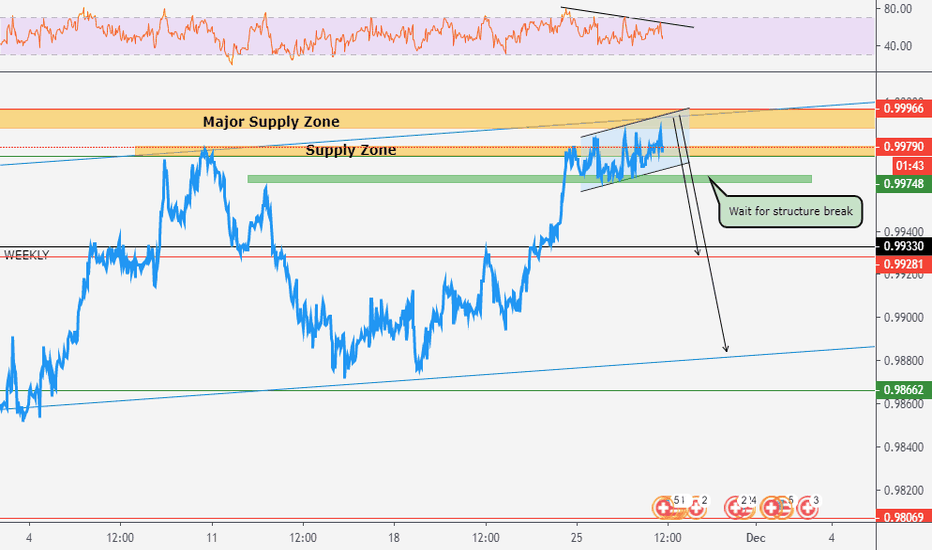Click the rightmost event marker with badge 3
Viewport: 932px width, 550px height.
(808, 508)
